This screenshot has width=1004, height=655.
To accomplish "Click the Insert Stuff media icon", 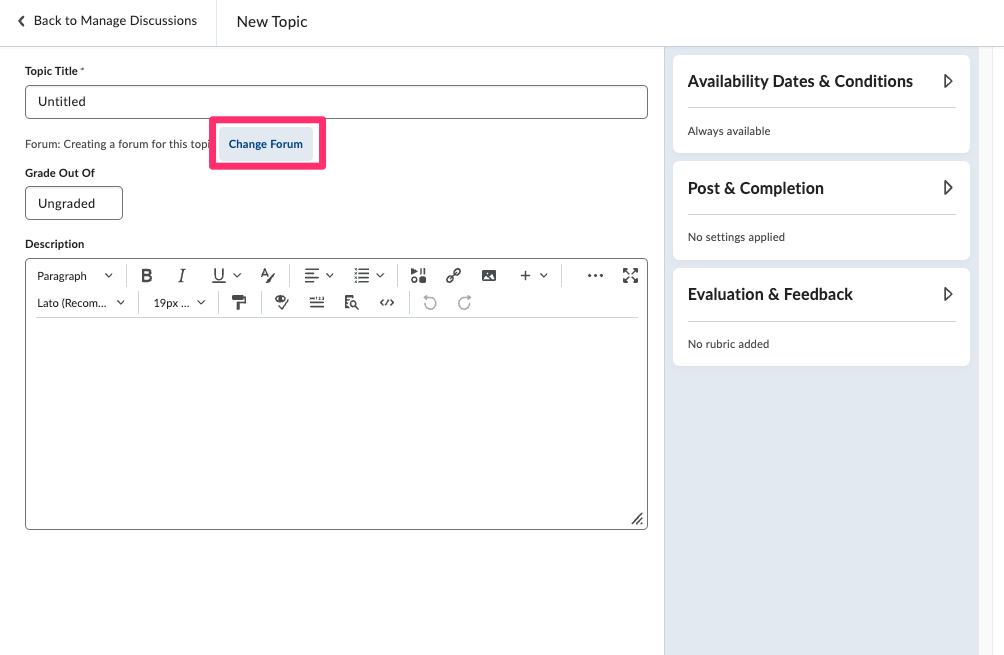I will (x=418, y=276).
